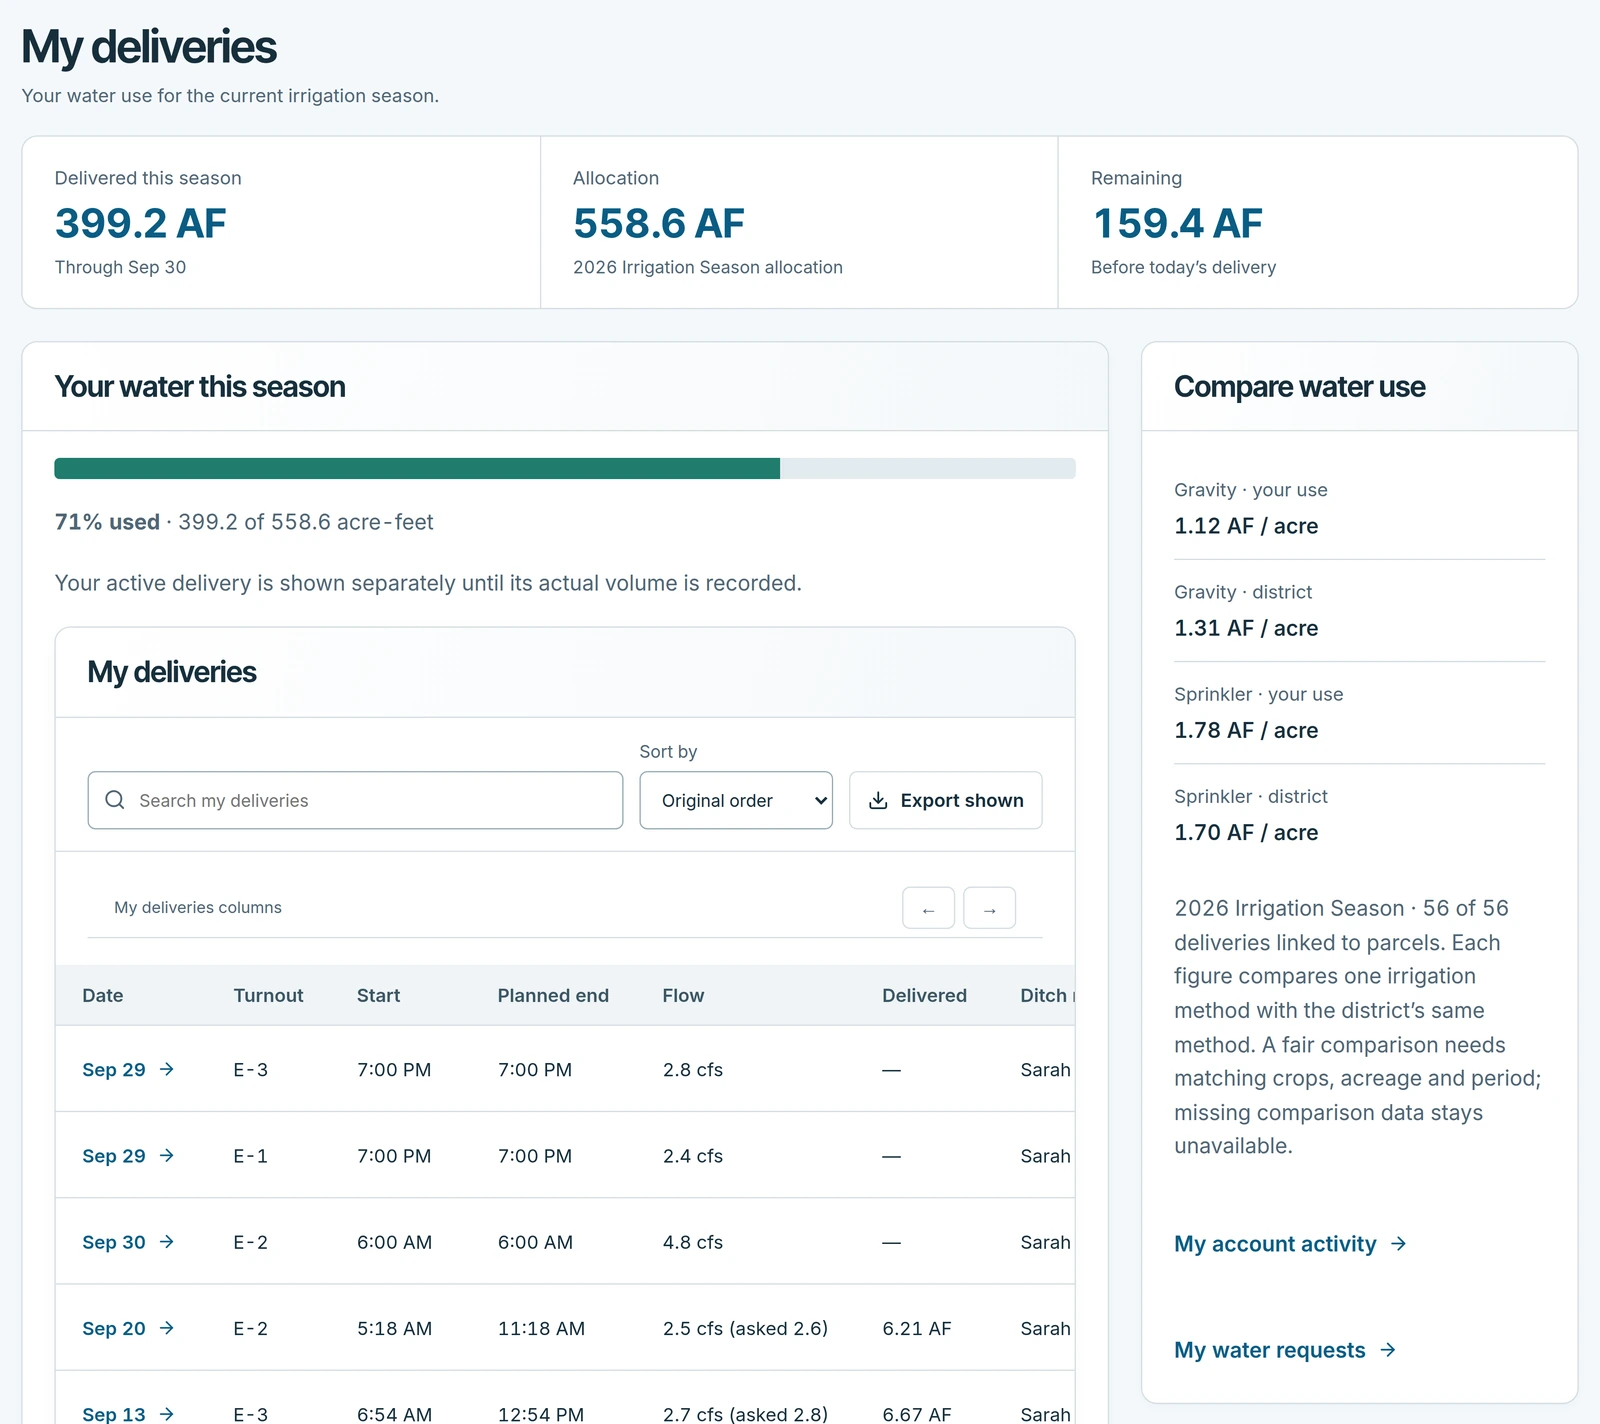Click the 6:54 AM start time cell
Image resolution: width=1600 pixels, height=1424 pixels.
[x=394, y=1414]
